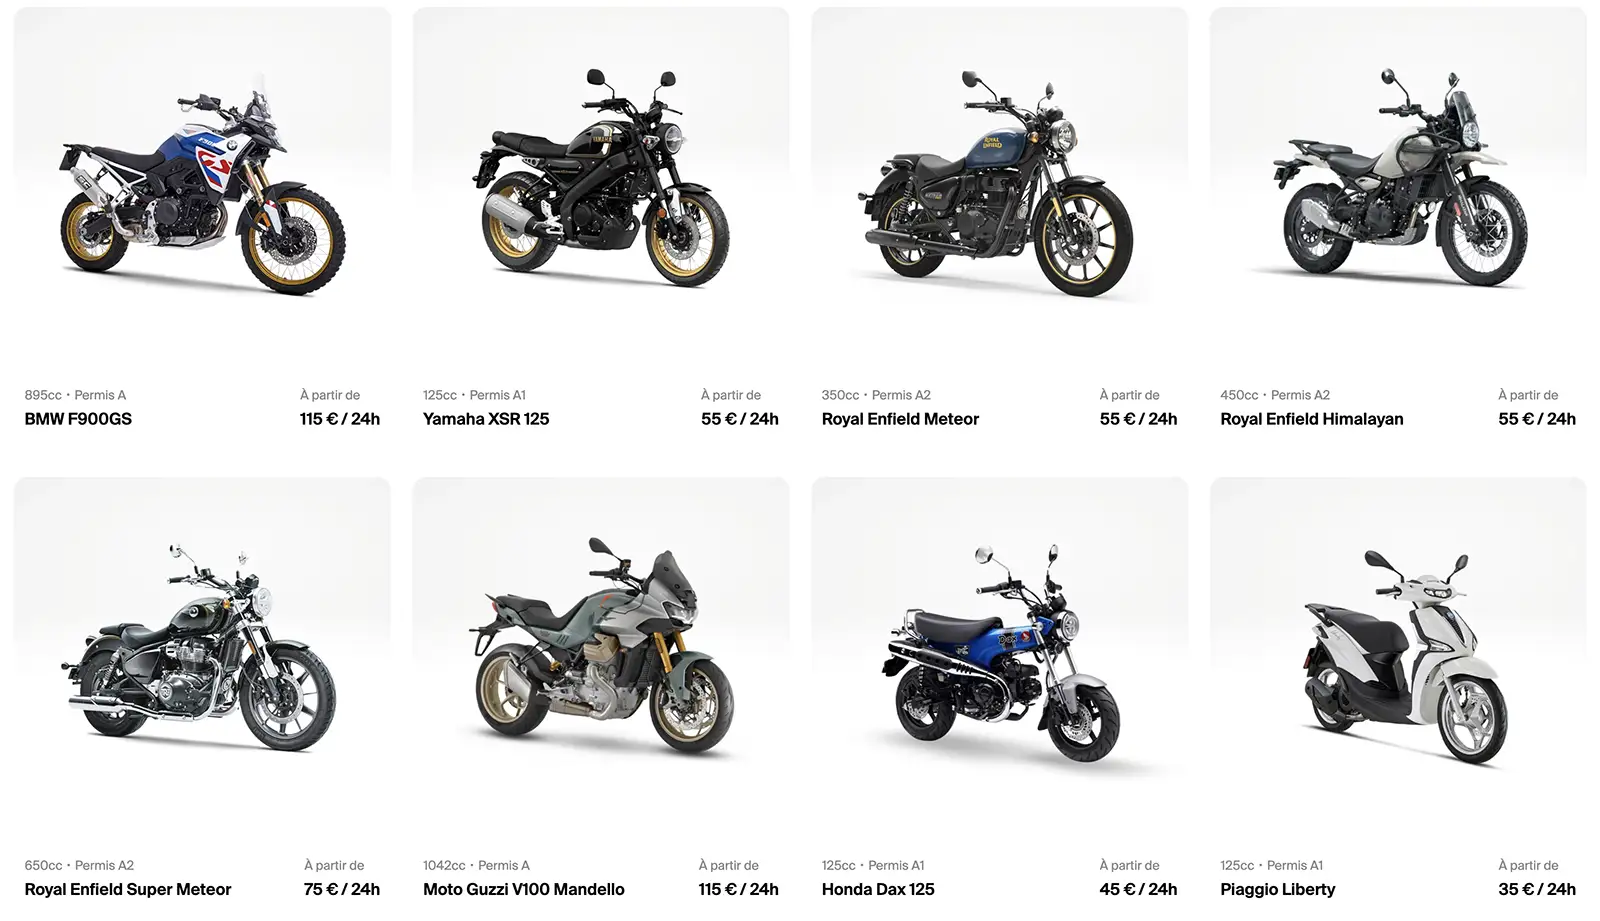Select the Yamaha XSR 125 photo
Image resolution: width=1600 pixels, height=921 pixels.
pos(601,185)
